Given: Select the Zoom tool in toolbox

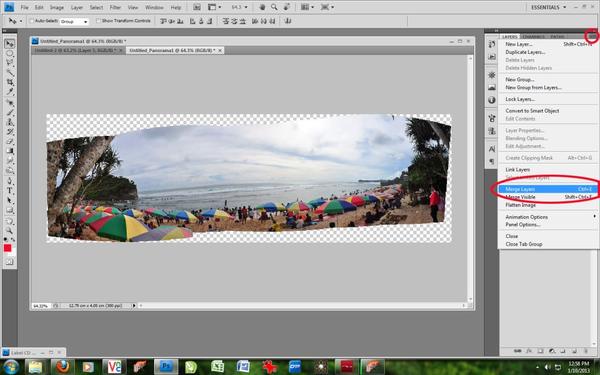Looking at the screenshot, I should pos(10,230).
